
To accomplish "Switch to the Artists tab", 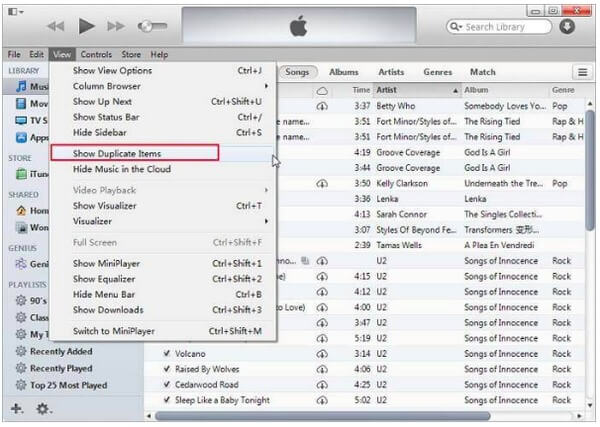I will click(x=391, y=72).
